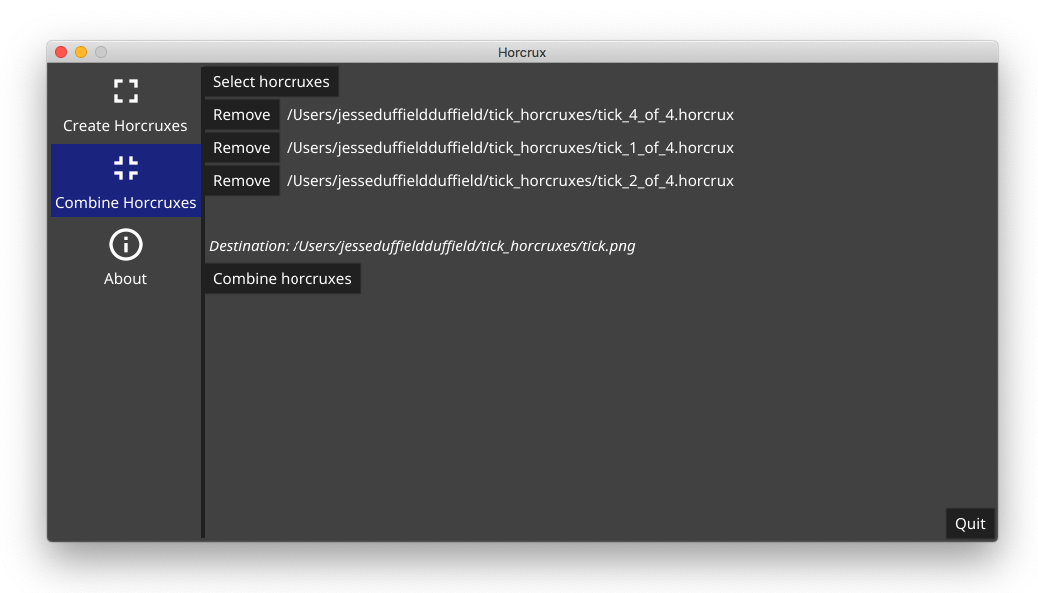Image resolution: width=1038 pixels, height=593 pixels.
Task: Switch to Combine Horcruxes tab label
Action: (126, 203)
